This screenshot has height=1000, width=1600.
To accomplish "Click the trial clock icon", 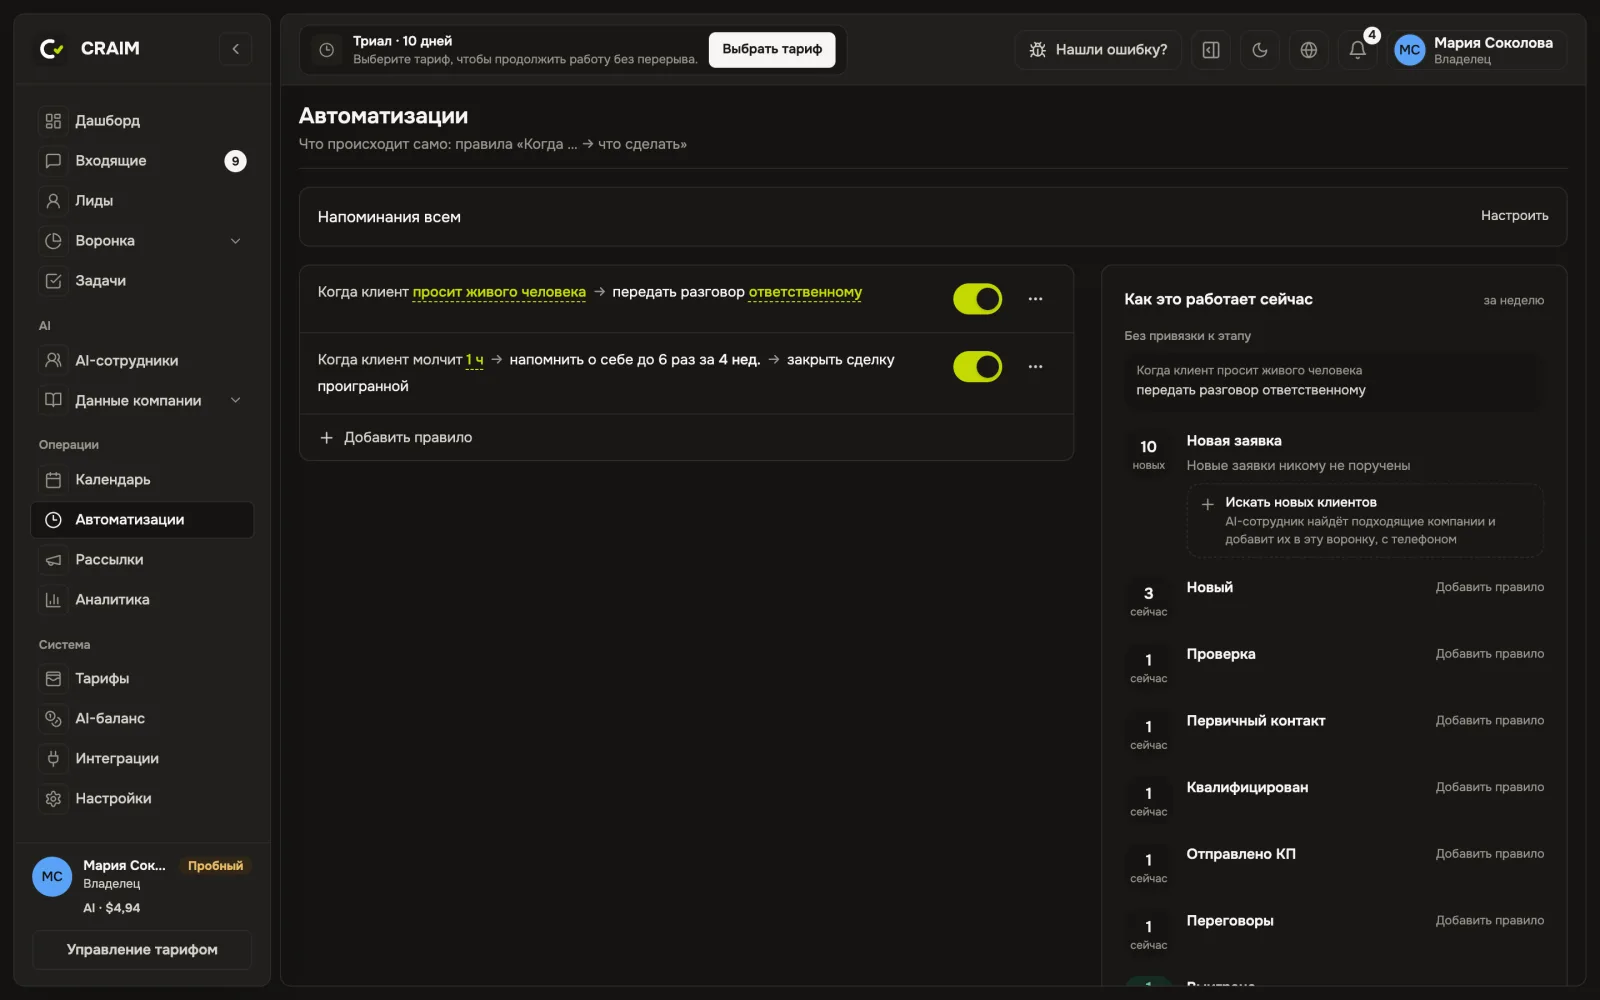I will click(x=326, y=50).
